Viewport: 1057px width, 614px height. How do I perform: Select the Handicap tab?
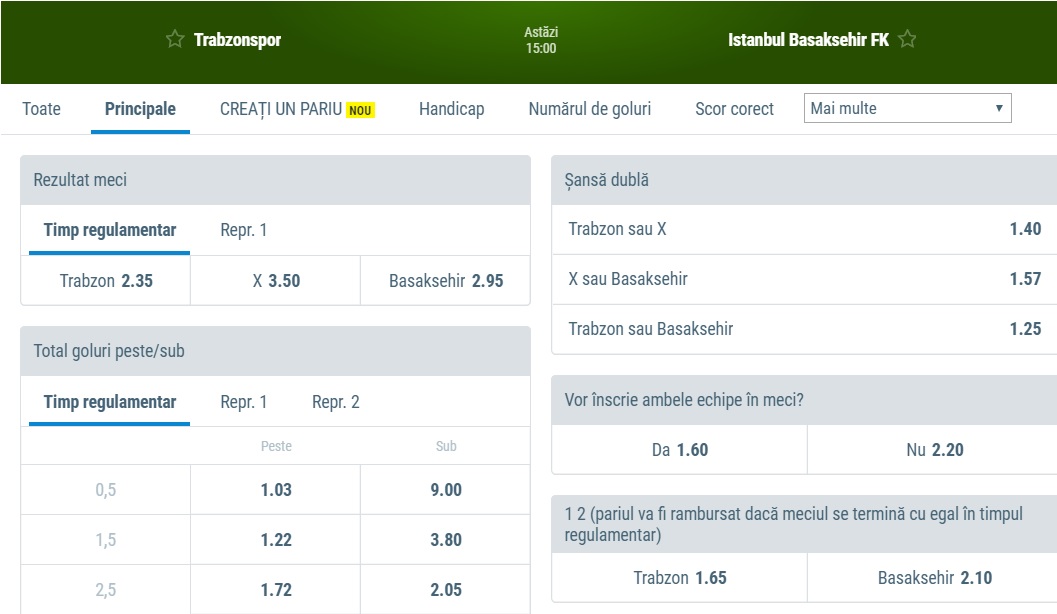point(451,109)
